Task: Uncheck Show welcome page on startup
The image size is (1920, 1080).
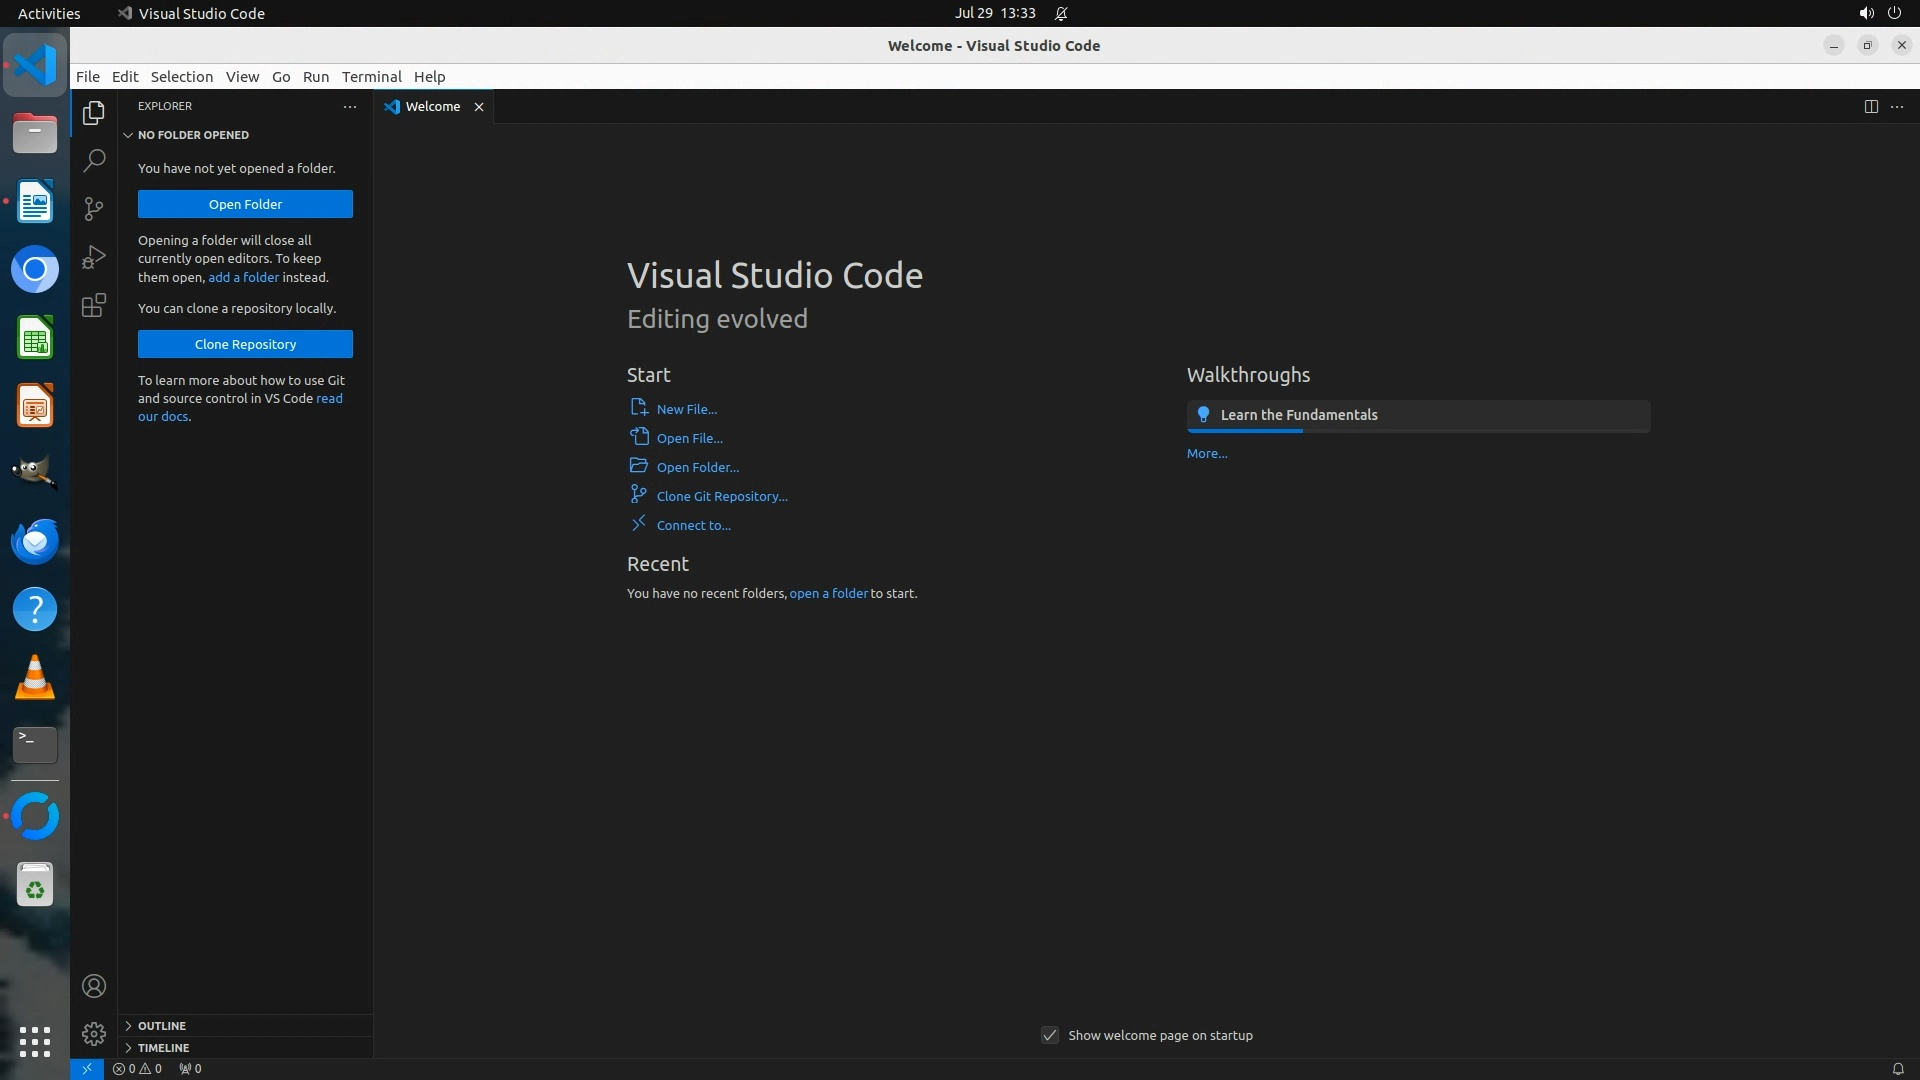Action: 1049,1035
